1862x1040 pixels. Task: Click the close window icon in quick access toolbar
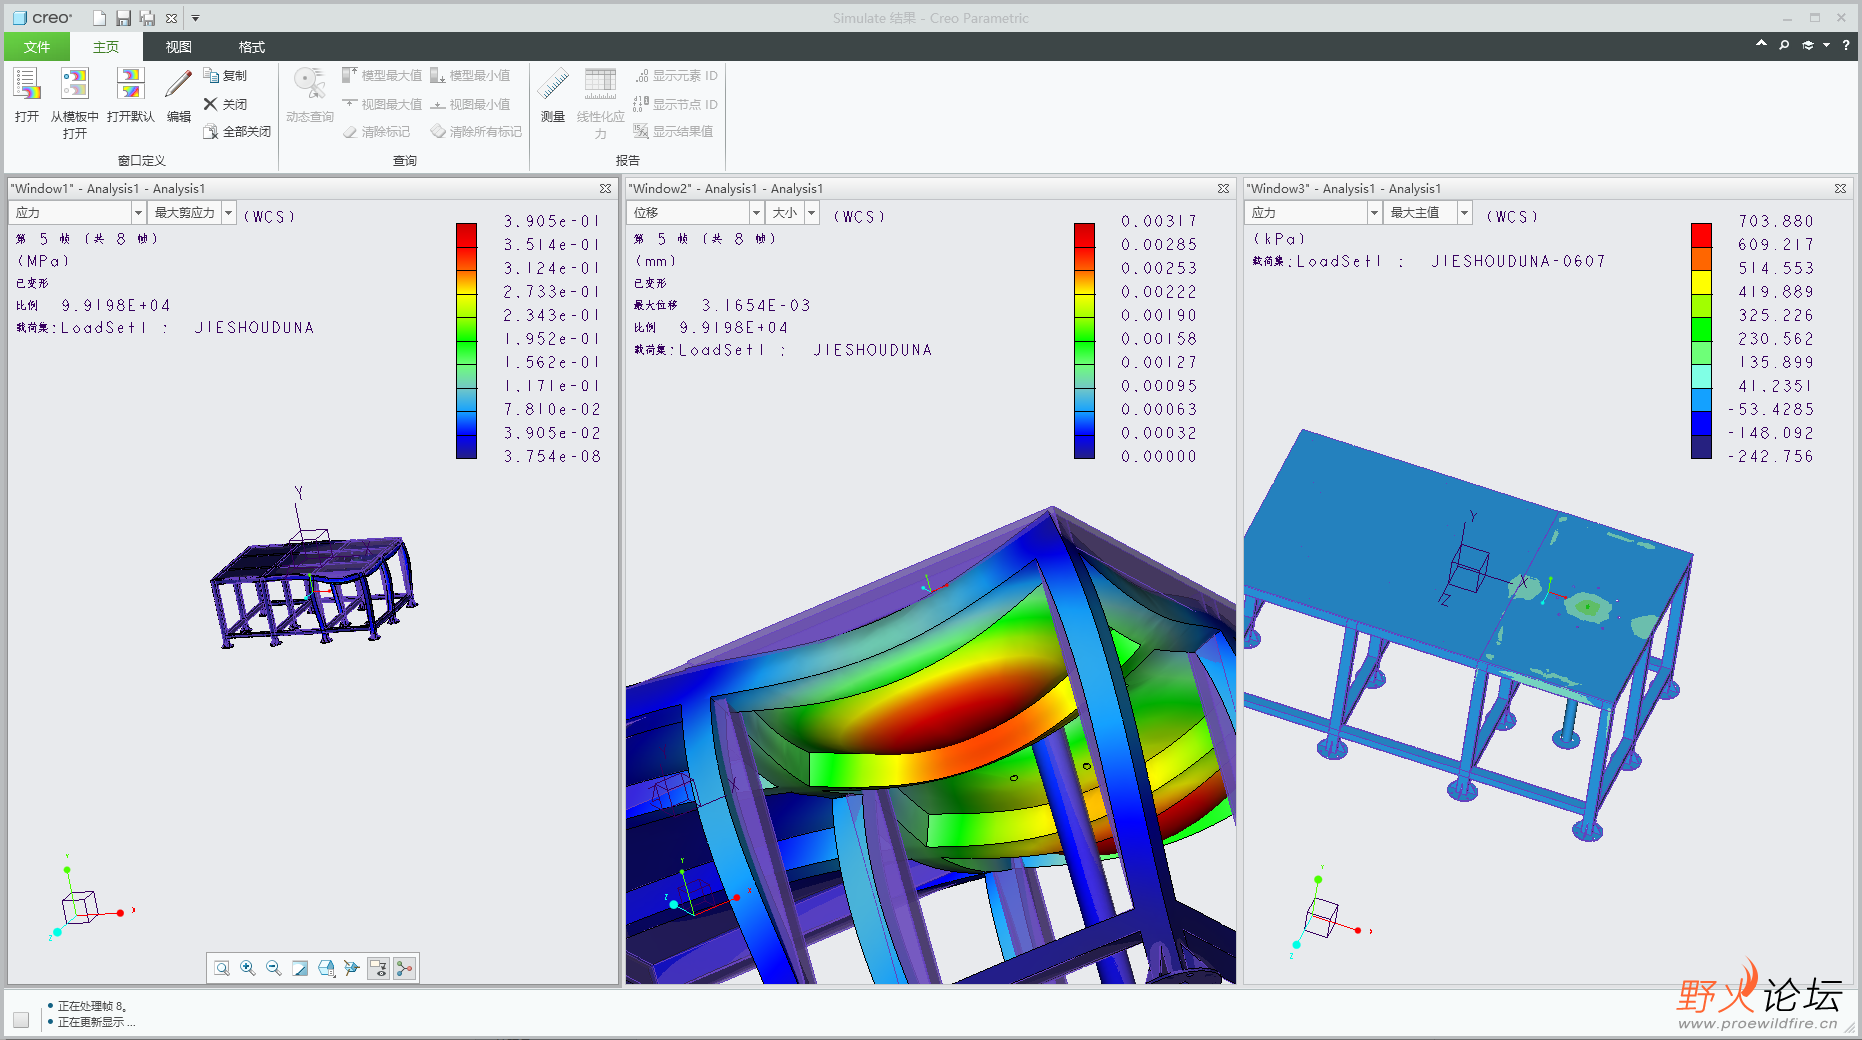pyautogui.click(x=171, y=18)
